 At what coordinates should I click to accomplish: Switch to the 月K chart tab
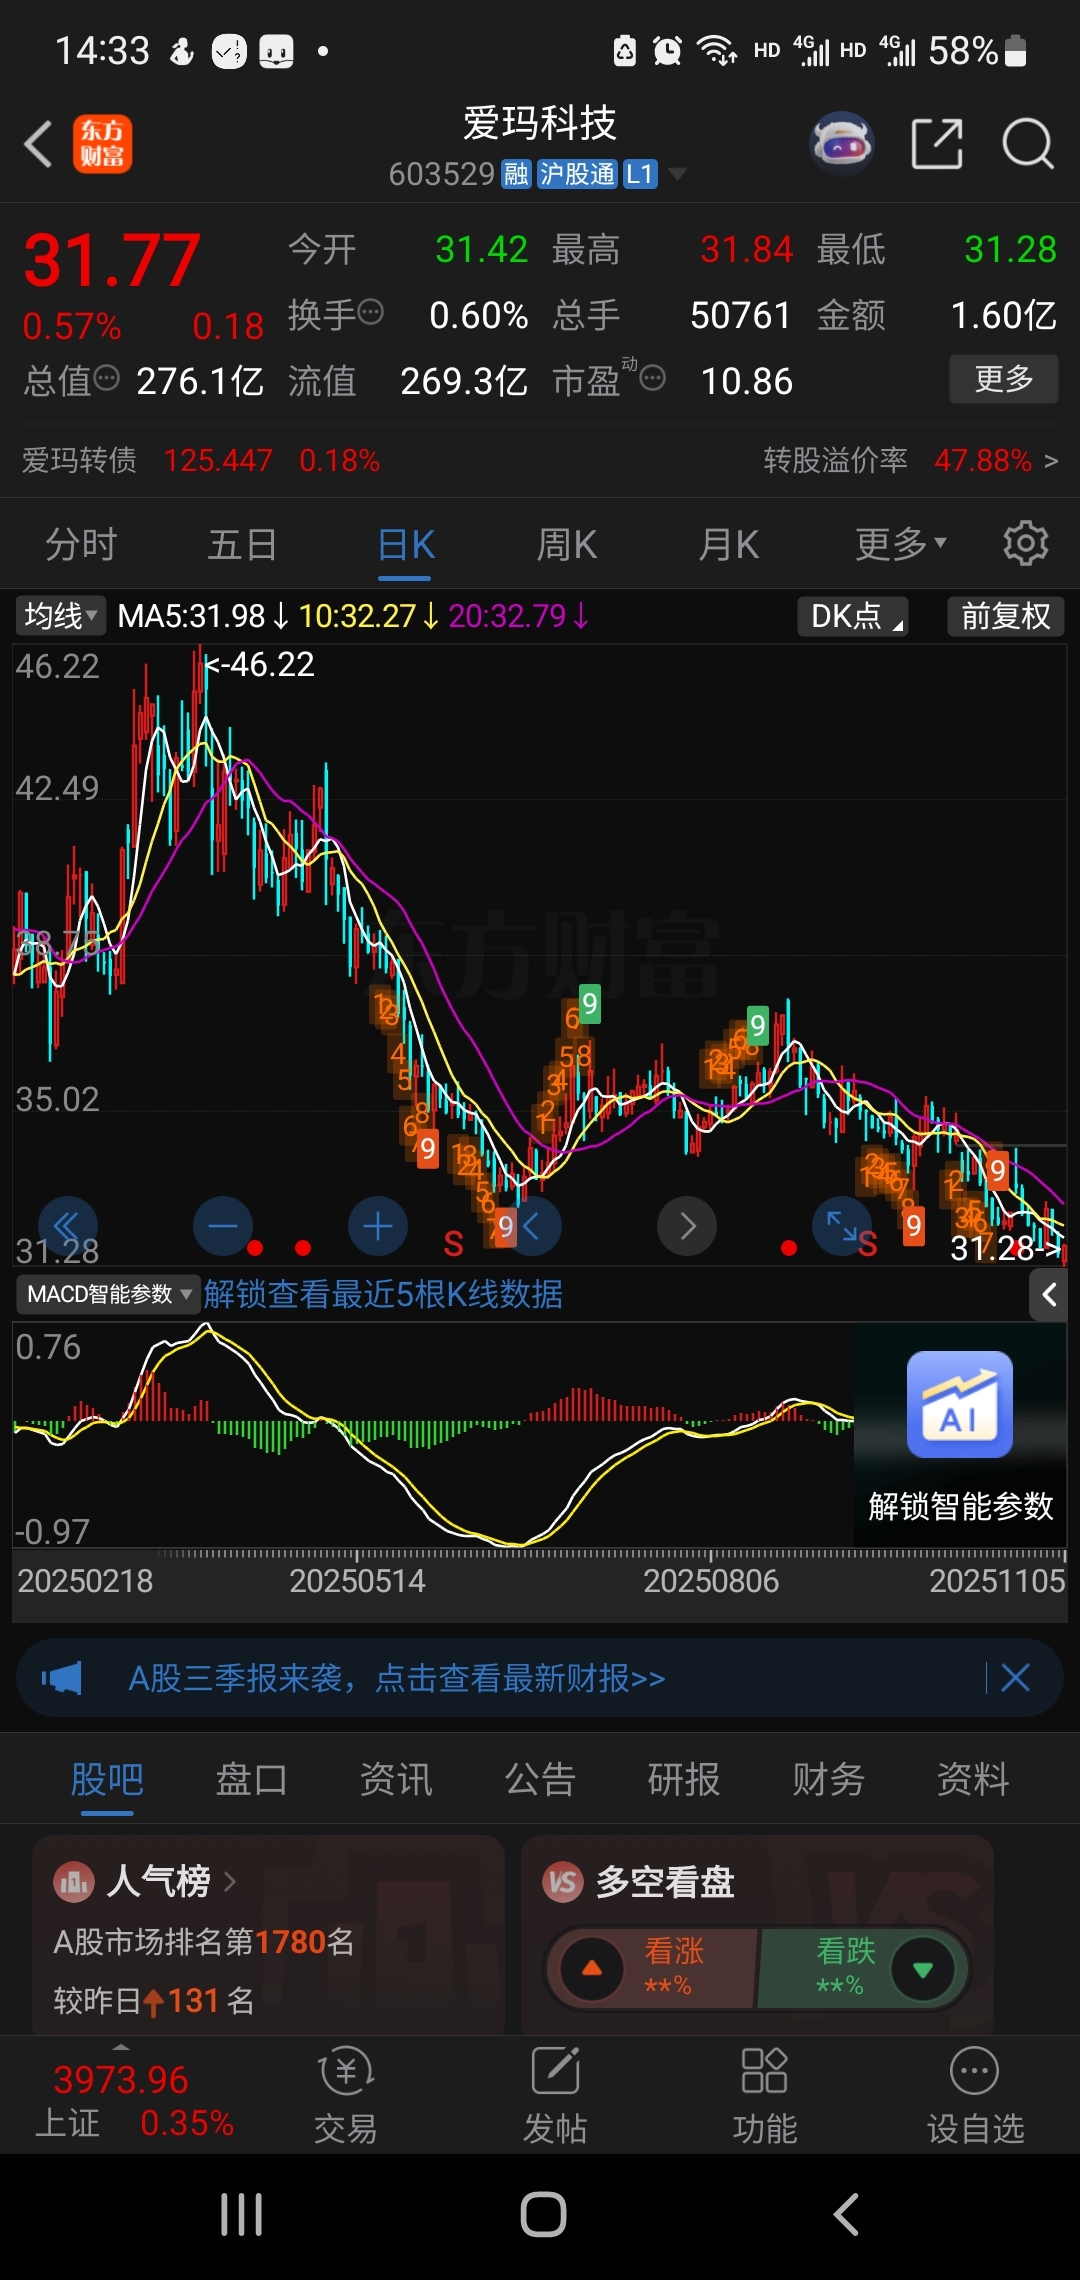(729, 545)
